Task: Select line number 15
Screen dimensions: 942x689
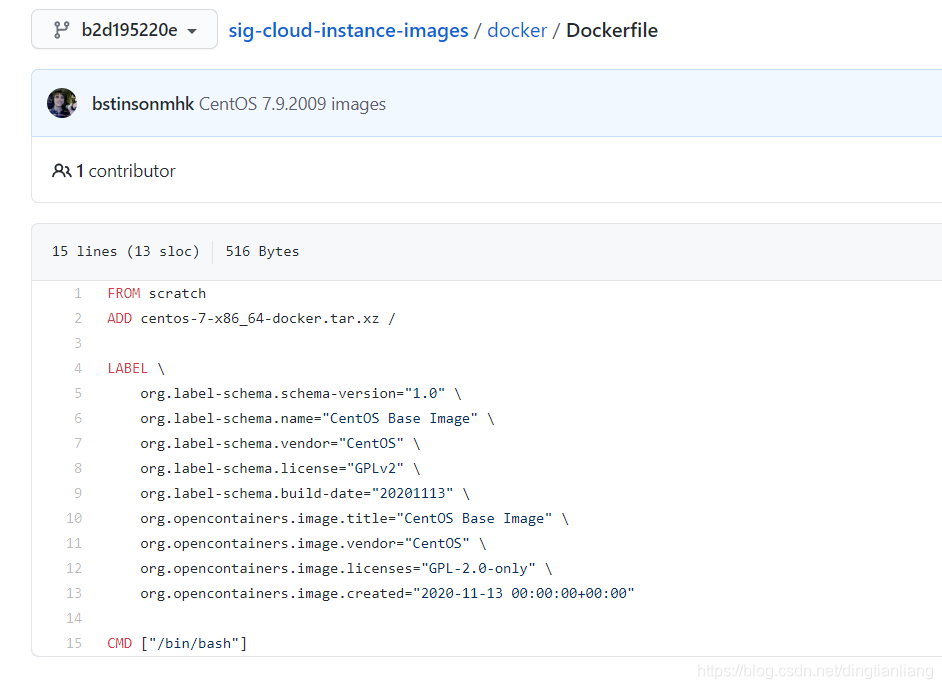Action: pyautogui.click(x=74, y=643)
